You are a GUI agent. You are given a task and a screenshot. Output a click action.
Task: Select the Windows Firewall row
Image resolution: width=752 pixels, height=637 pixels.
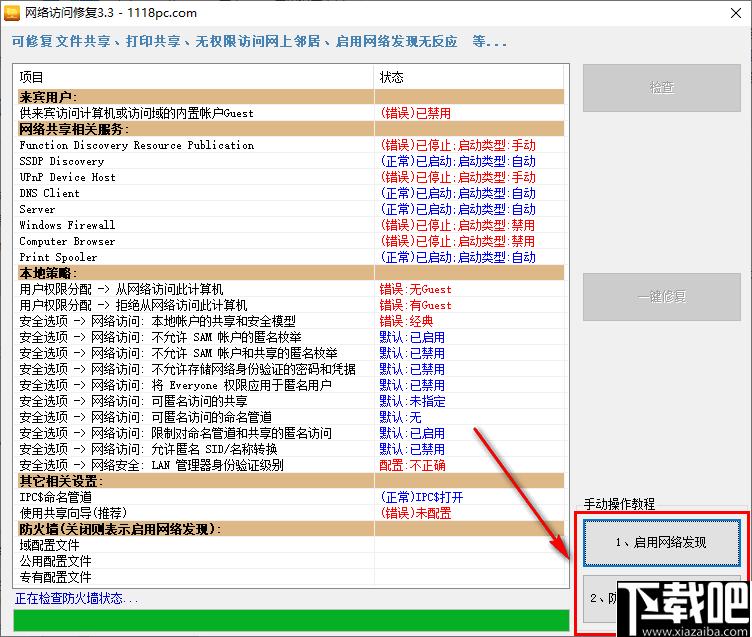pos(291,225)
